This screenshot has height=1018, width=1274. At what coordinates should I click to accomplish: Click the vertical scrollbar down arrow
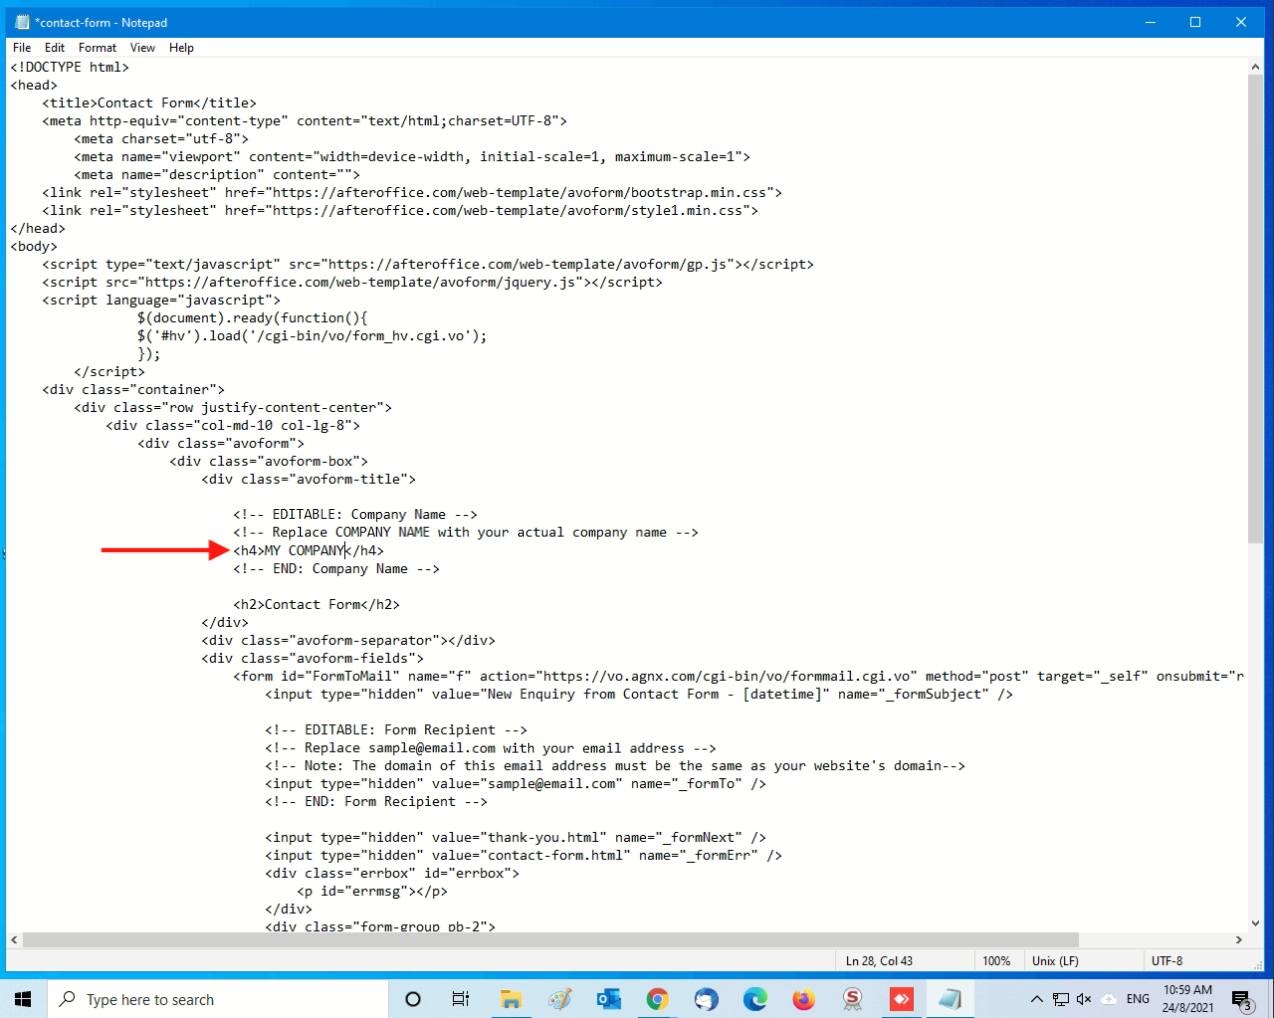pos(1255,923)
